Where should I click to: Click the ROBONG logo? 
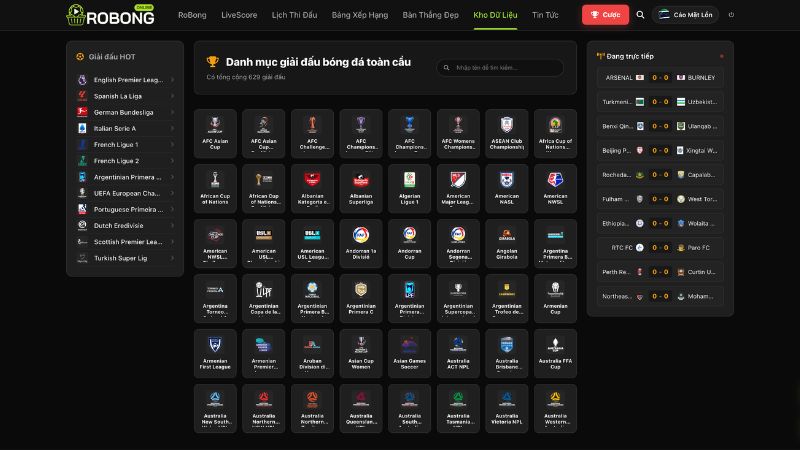coord(110,15)
